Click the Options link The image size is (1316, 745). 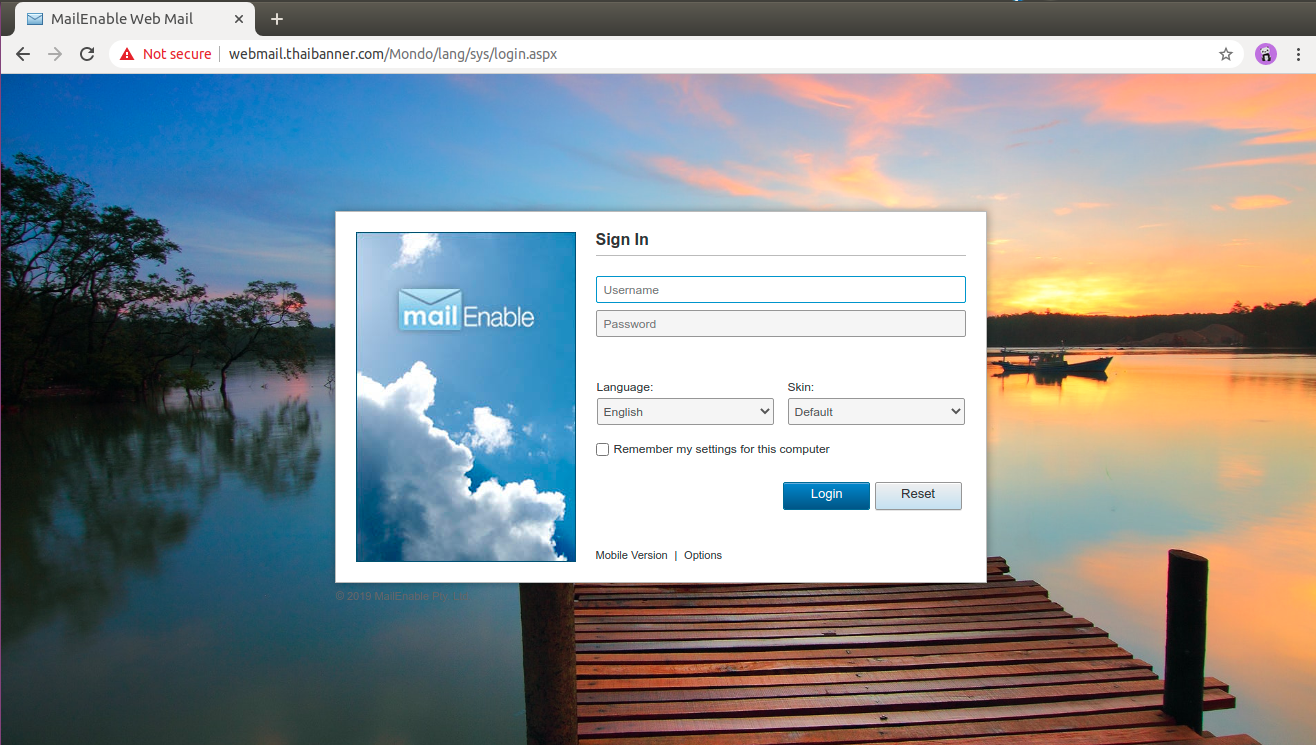click(x=703, y=555)
